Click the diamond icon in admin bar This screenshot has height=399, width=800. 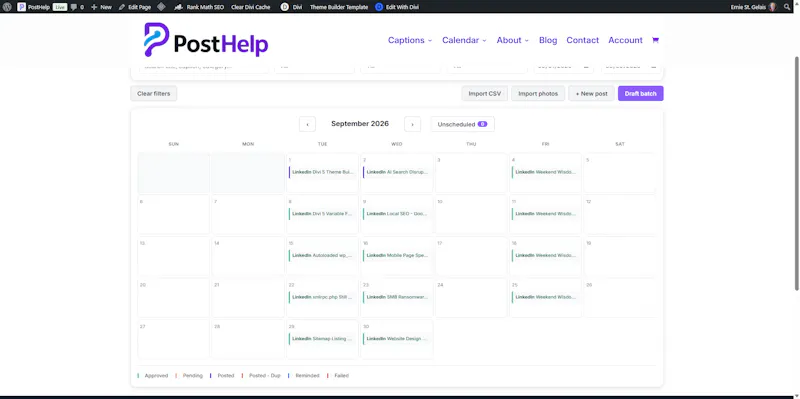pos(161,7)
